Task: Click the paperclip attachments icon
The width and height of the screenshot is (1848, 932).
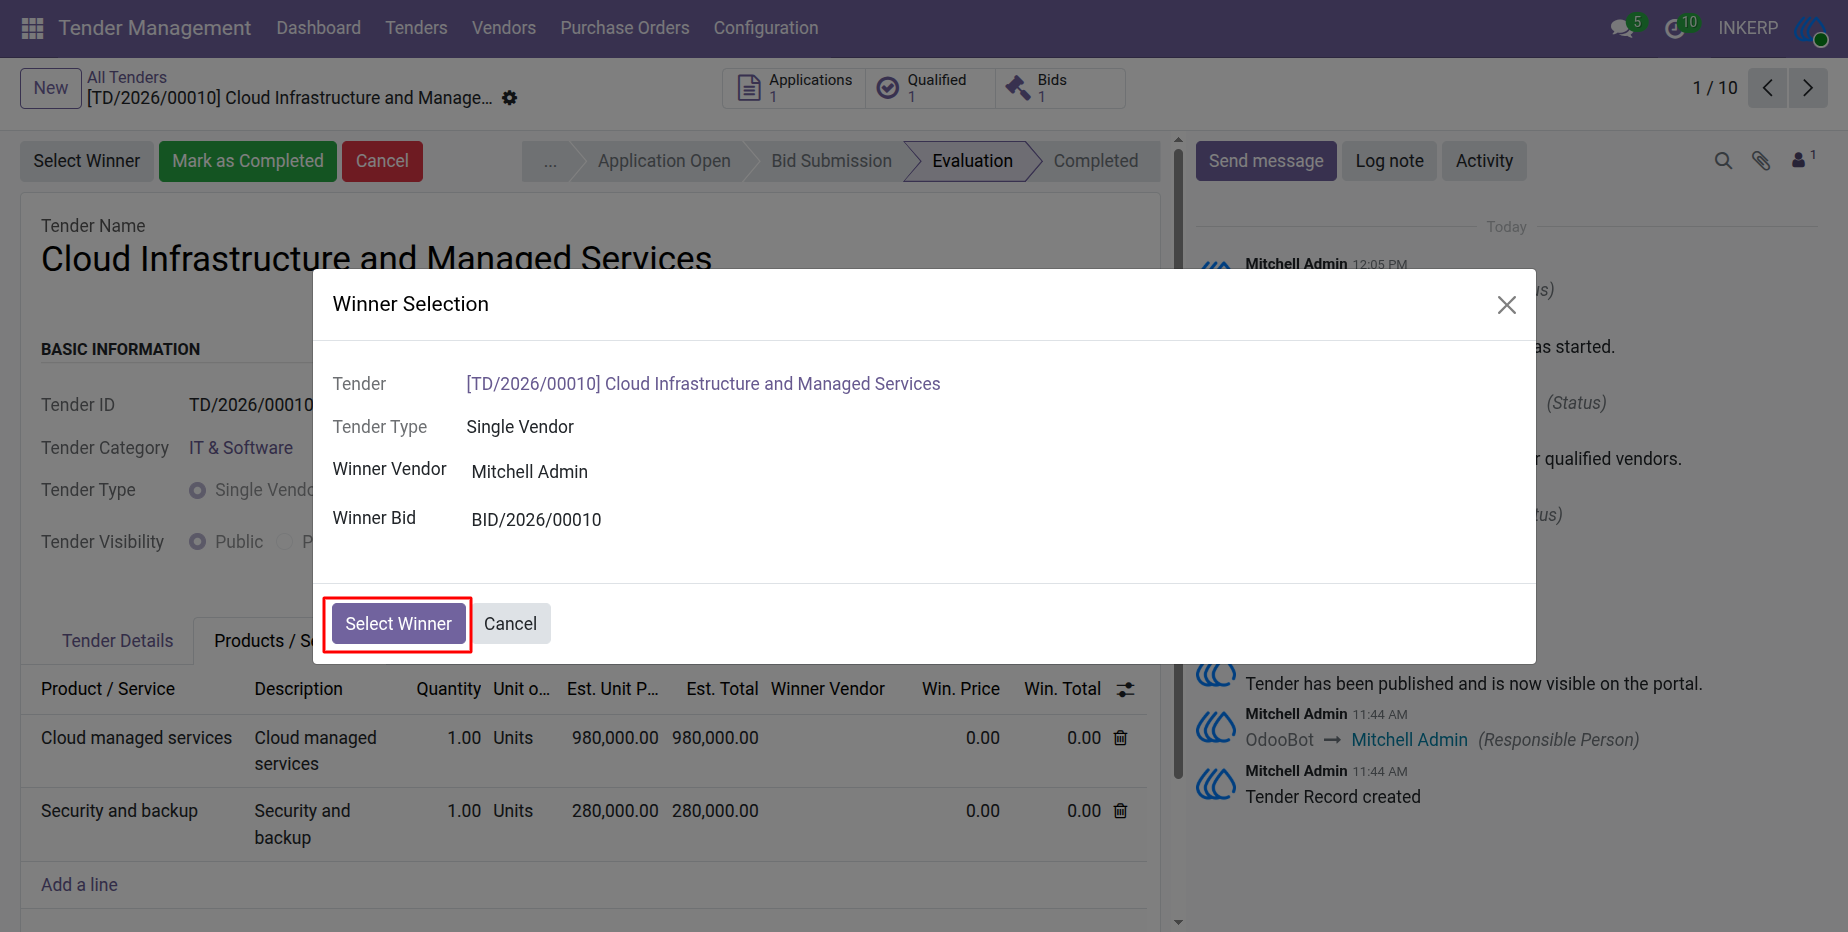Action: coord(1761,161)
